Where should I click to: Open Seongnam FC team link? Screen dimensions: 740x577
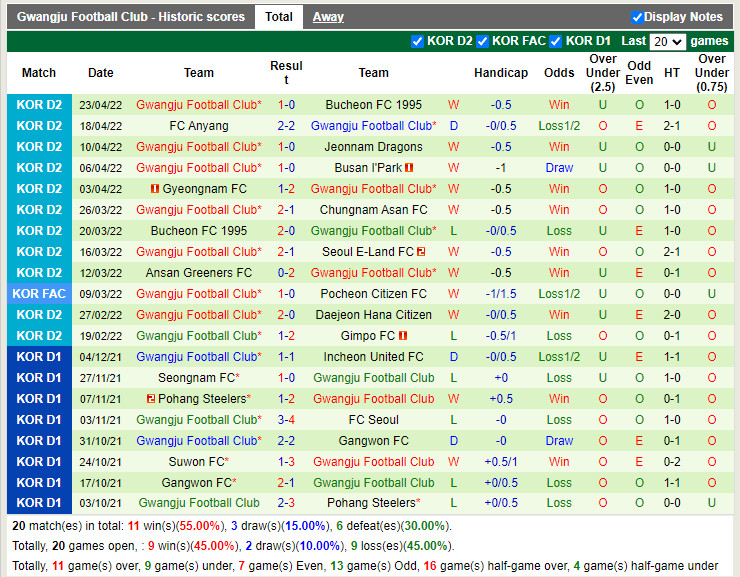click(196, 377)
